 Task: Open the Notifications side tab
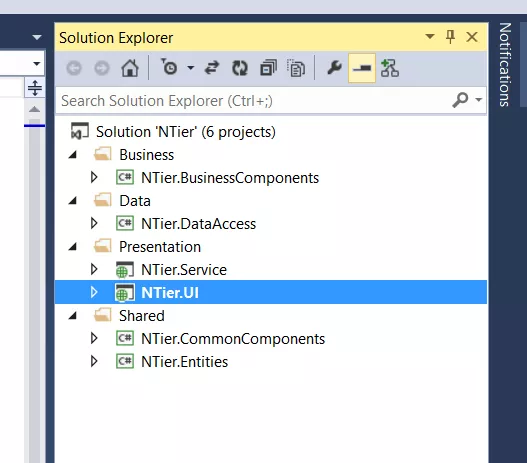click(x=505, y=65)
